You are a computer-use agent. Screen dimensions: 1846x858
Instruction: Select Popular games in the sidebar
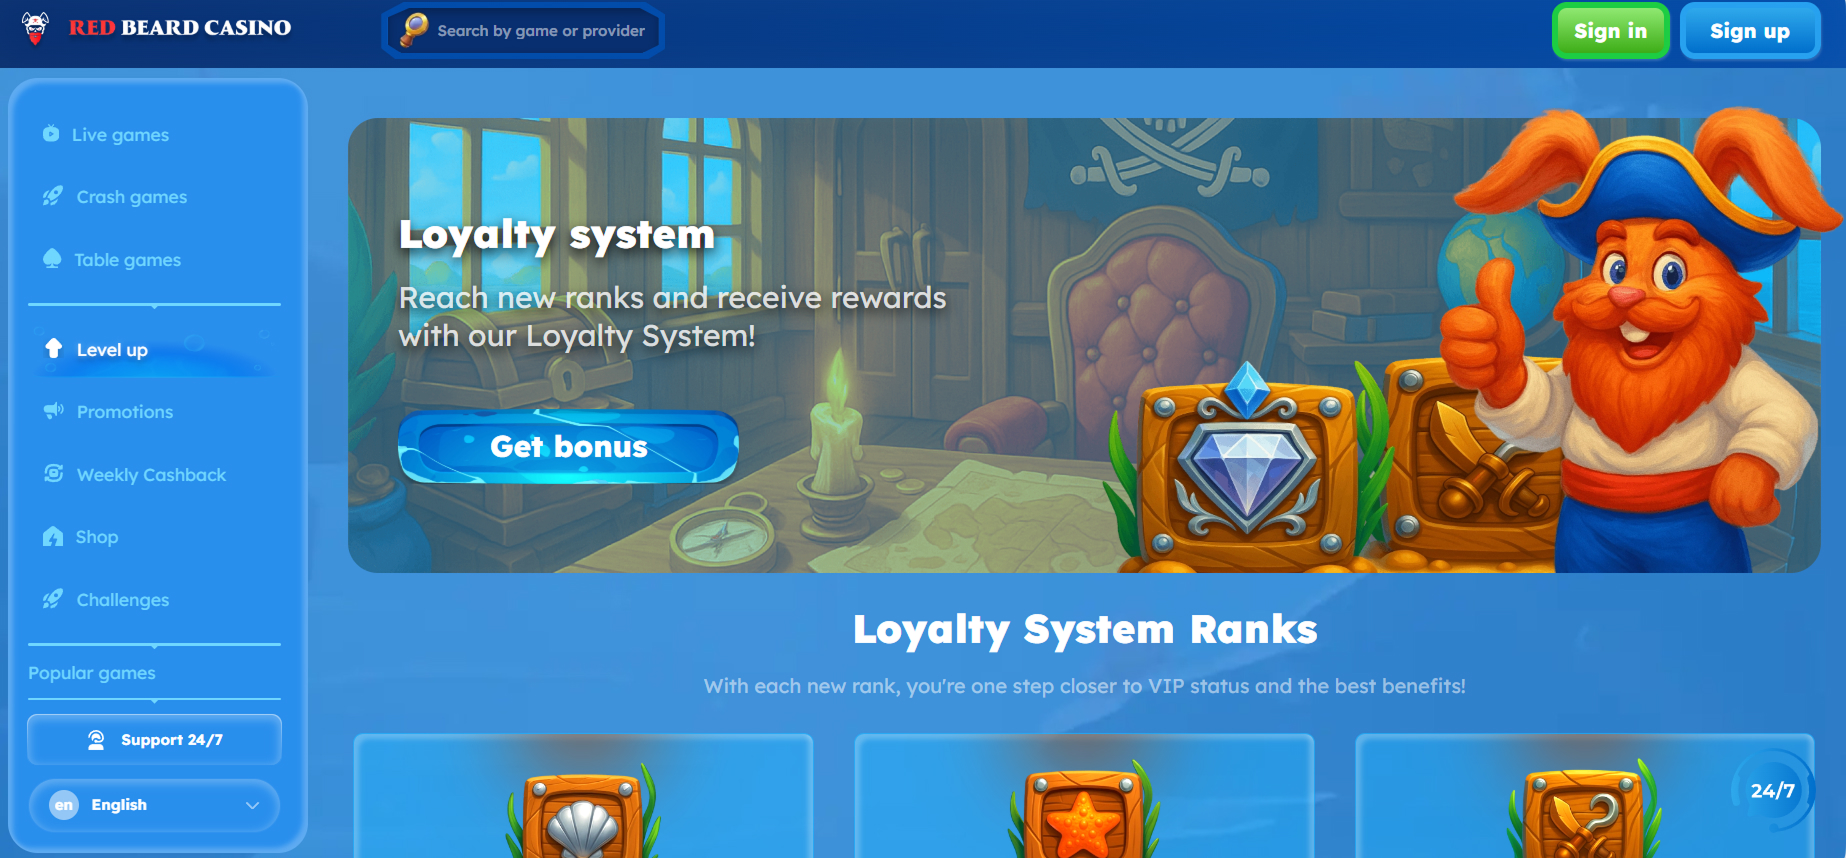[x=92, y=673]
